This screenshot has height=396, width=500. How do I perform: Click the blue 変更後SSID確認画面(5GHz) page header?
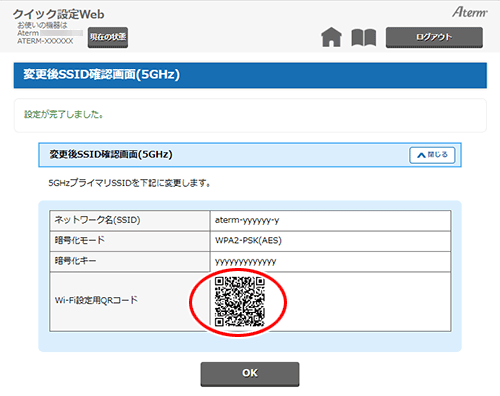[x=250, y=75]
